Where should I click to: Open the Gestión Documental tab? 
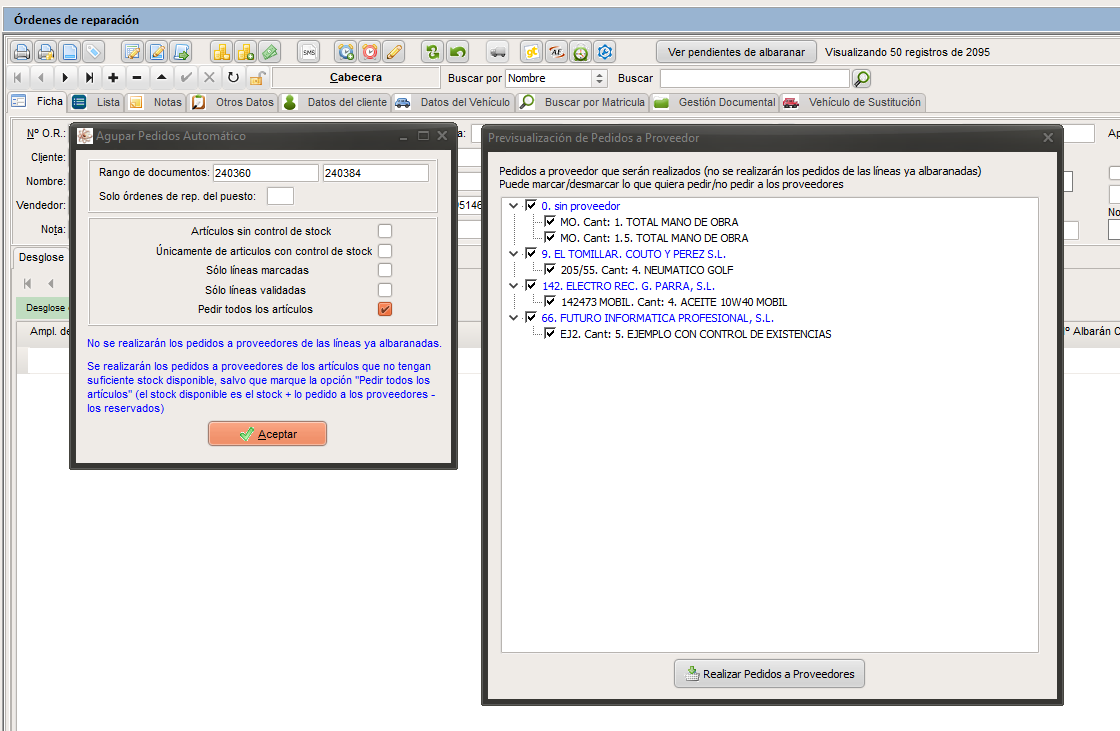[x=714, y=102]
